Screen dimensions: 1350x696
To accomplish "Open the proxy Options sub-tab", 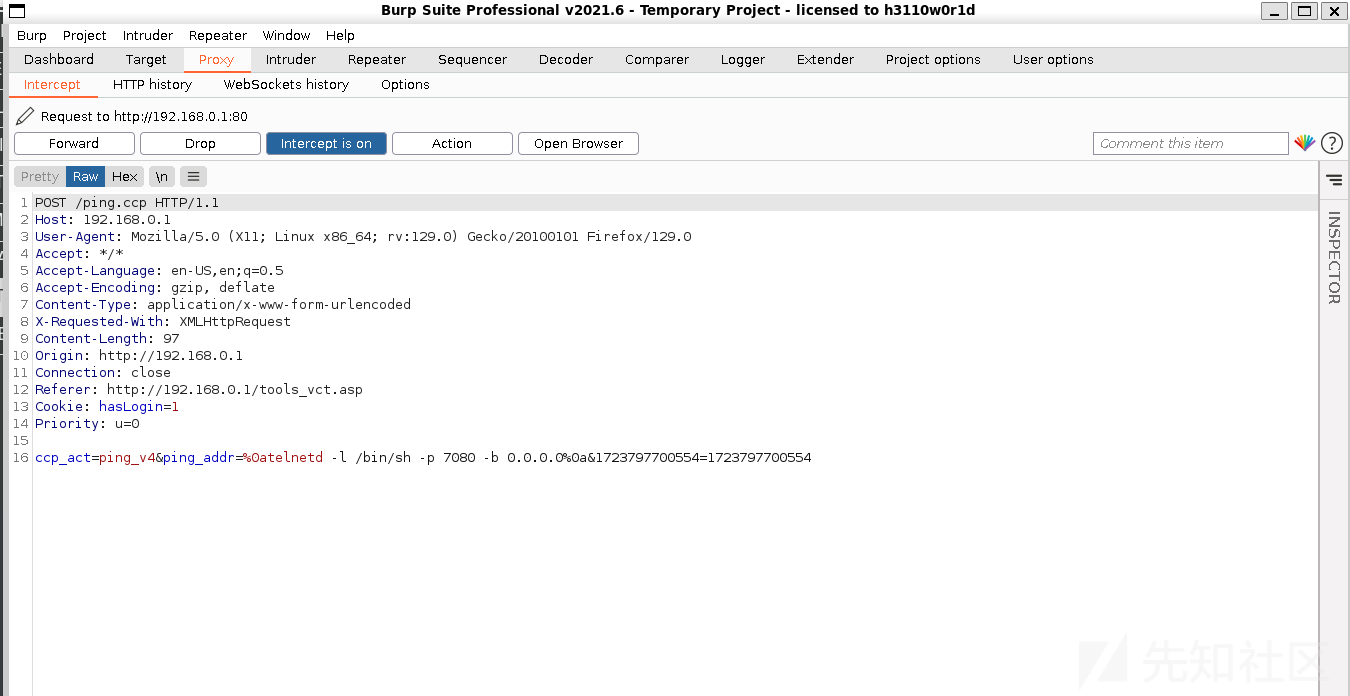I will (405, 85).
